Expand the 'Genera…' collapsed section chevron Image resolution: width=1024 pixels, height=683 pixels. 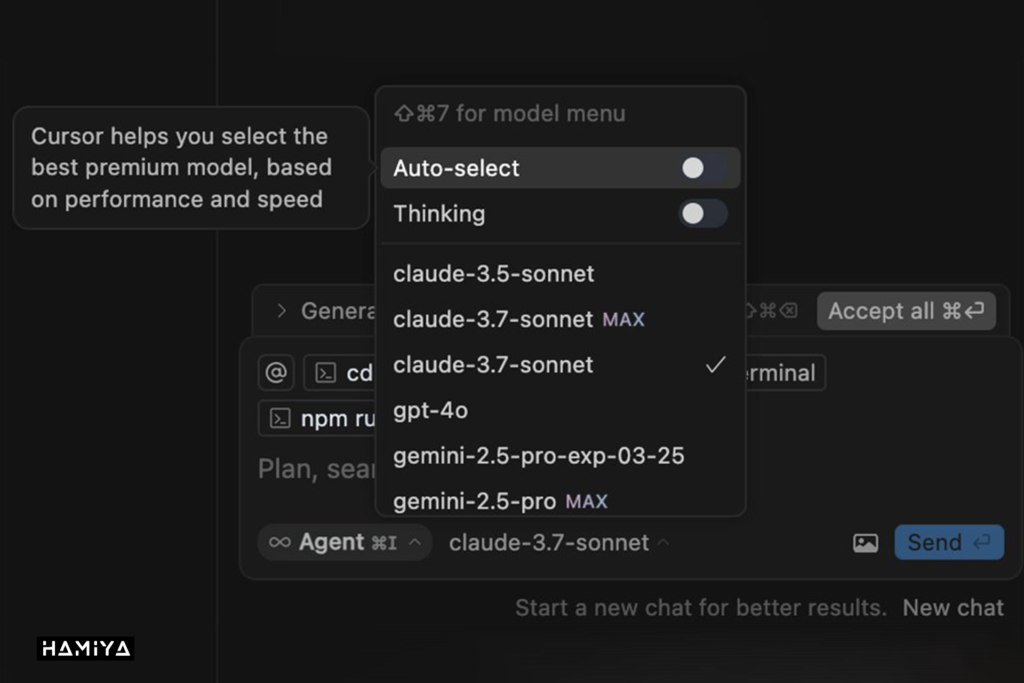[282, 311]
